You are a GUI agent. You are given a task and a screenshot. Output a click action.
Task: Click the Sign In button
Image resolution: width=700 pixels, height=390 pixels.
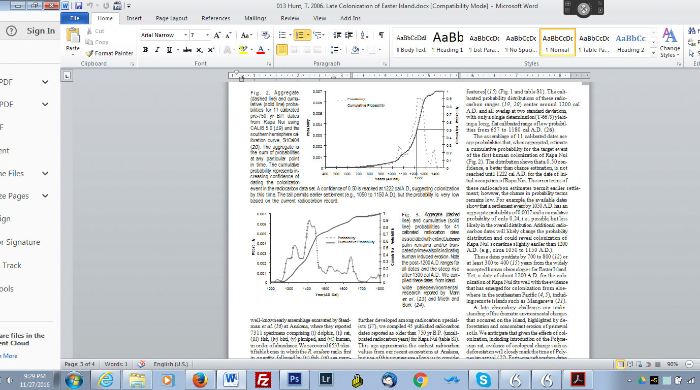point(41,31)
